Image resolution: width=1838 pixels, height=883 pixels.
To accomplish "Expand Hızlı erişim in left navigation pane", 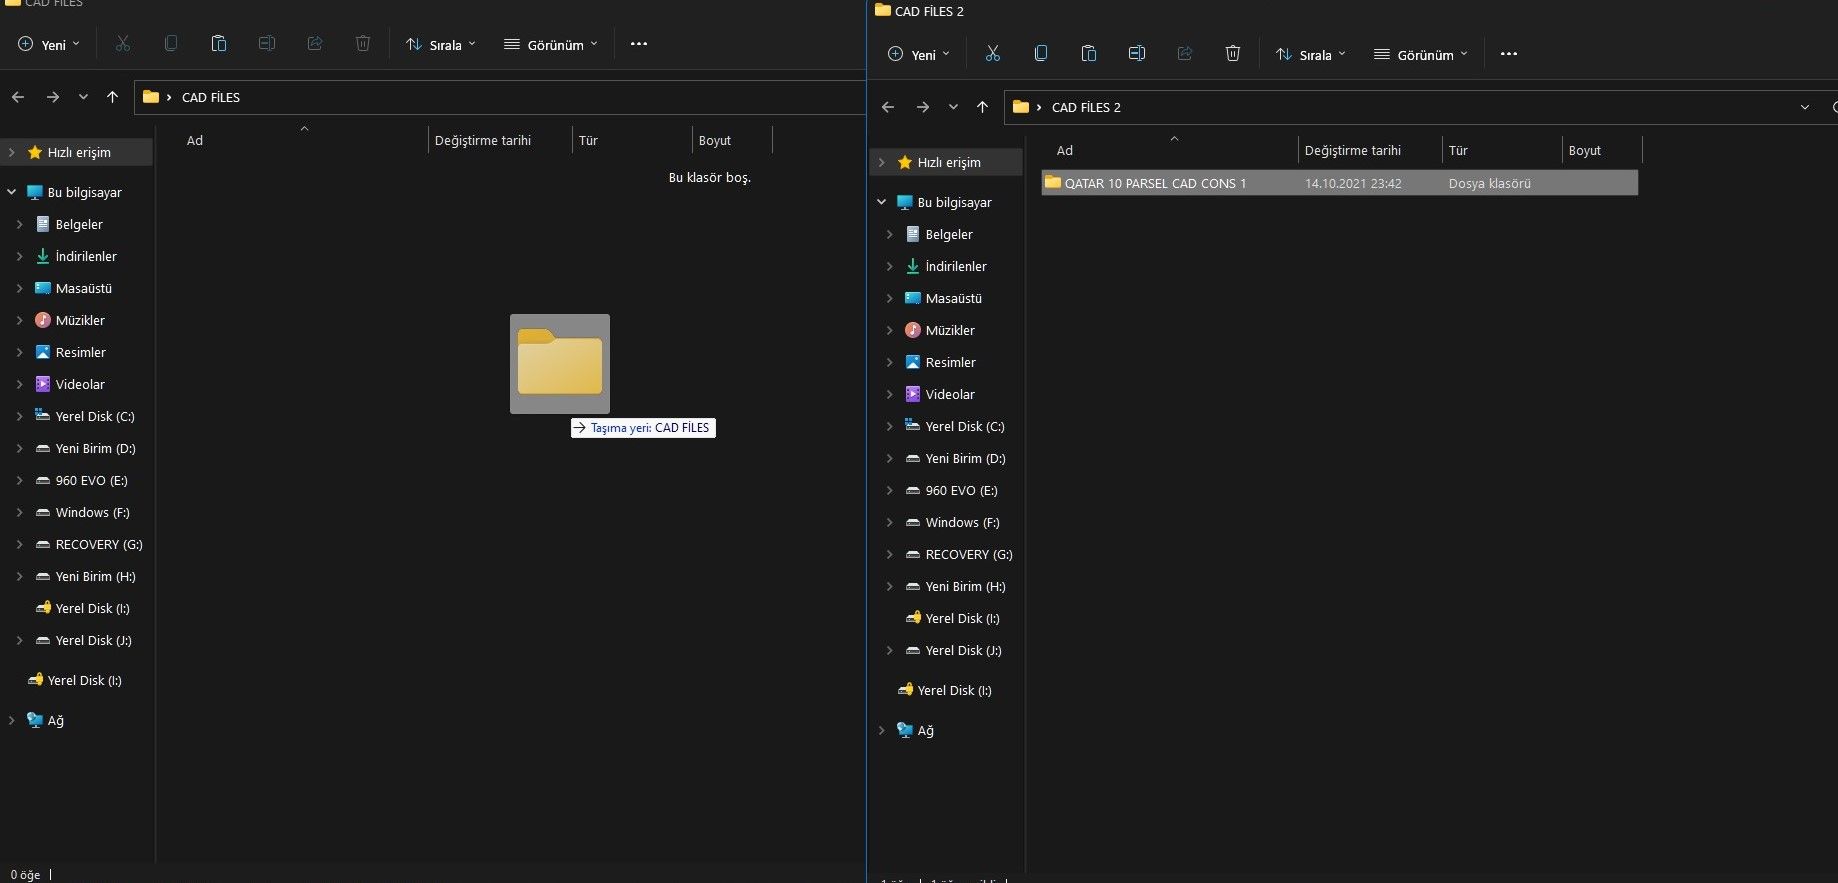I will [x=11, y=152].
